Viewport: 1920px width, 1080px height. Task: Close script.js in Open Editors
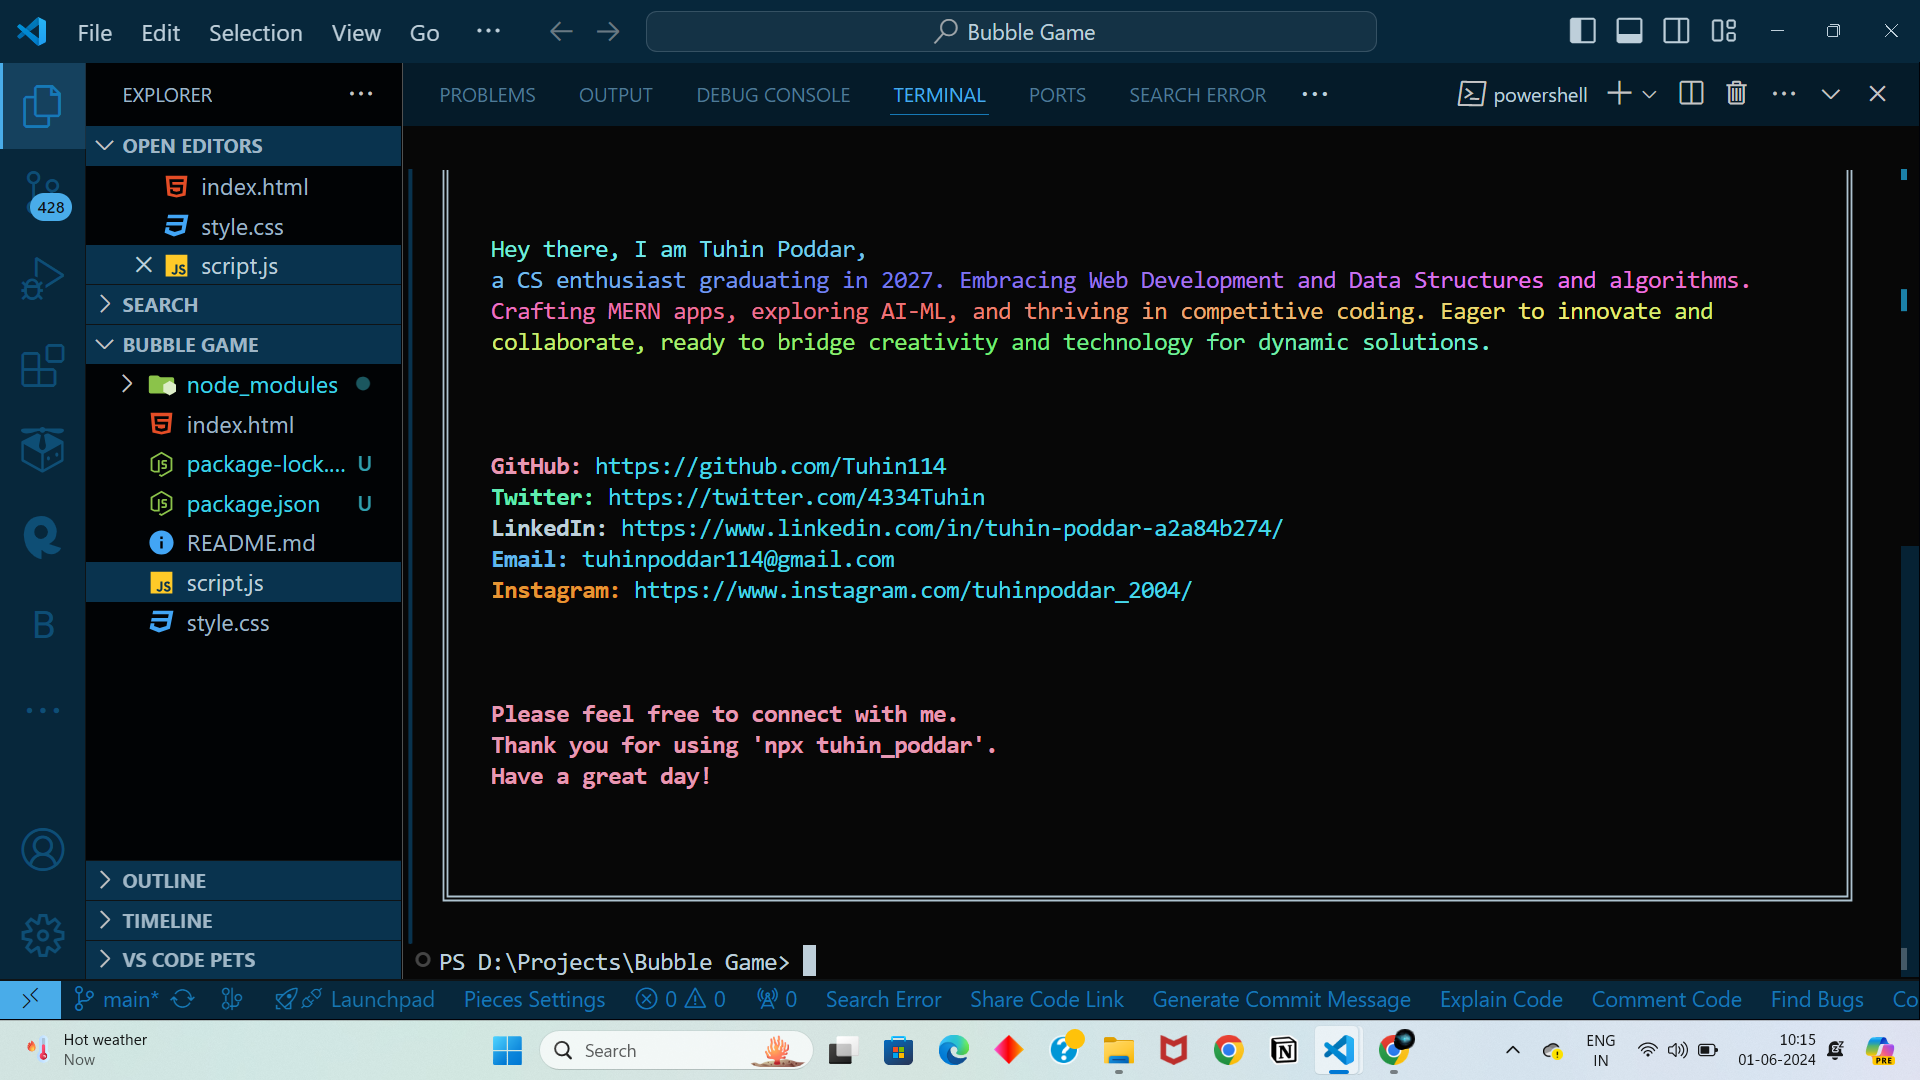[x=144, y=265]
